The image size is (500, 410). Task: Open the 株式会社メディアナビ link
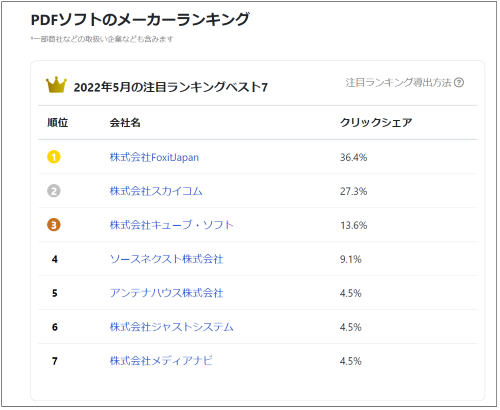161,361
